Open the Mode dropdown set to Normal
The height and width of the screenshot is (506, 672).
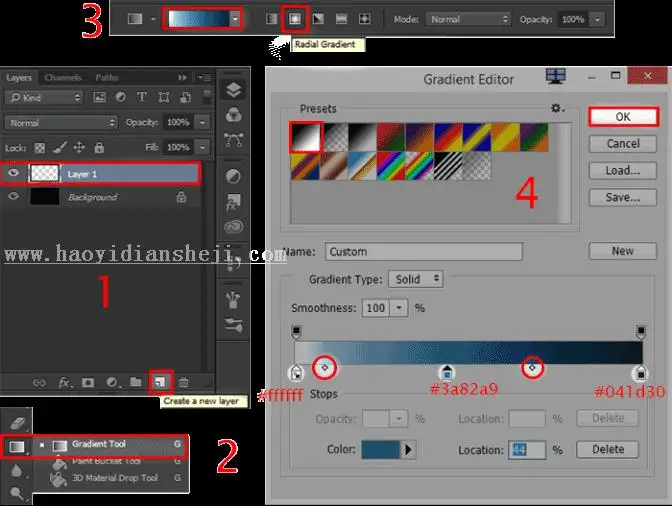(x=468, y=19)
